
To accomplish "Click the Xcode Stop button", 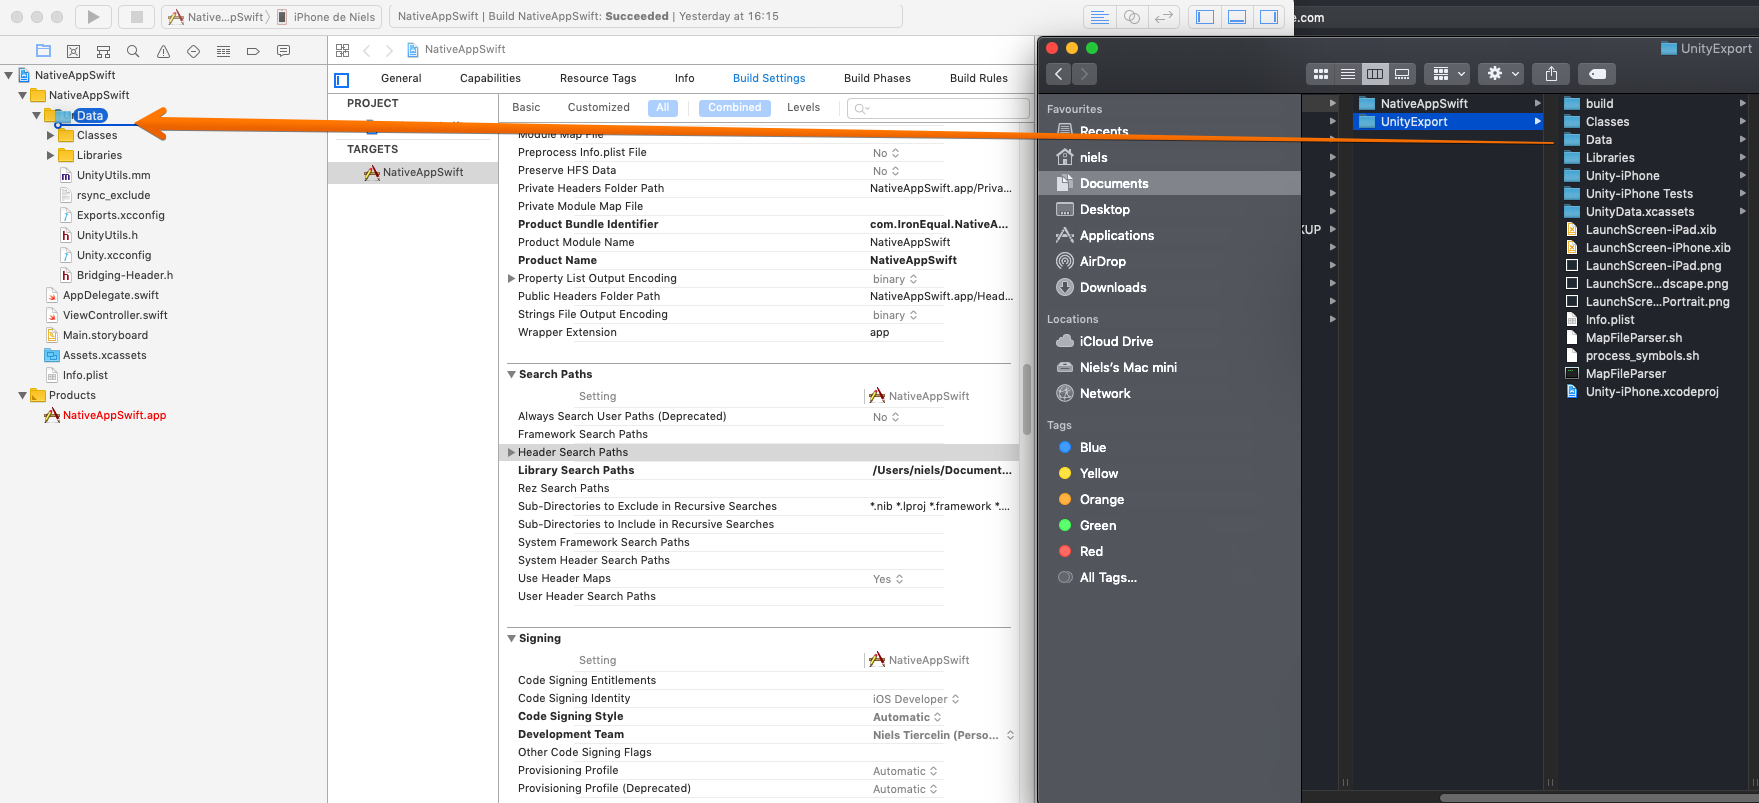I will coord(137,16).
